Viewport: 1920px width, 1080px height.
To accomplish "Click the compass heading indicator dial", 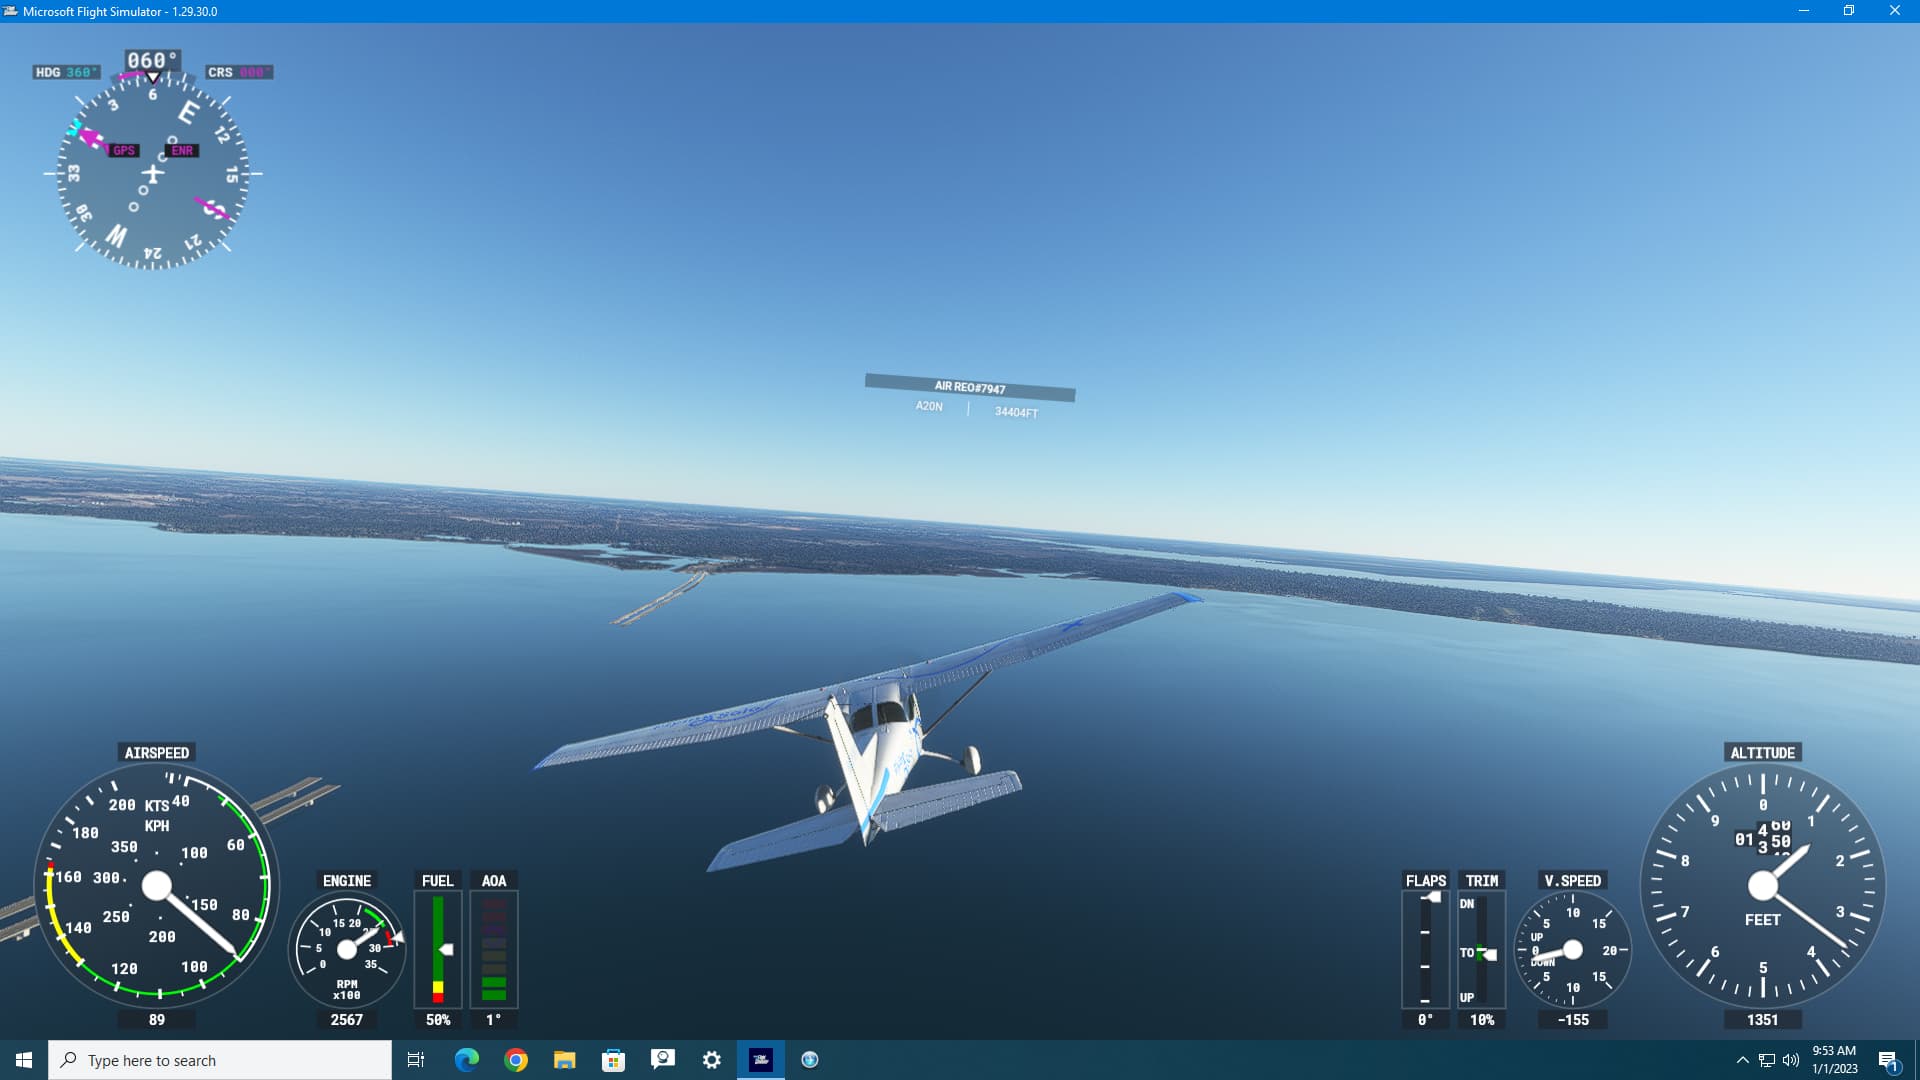I will tap(153, 173).
